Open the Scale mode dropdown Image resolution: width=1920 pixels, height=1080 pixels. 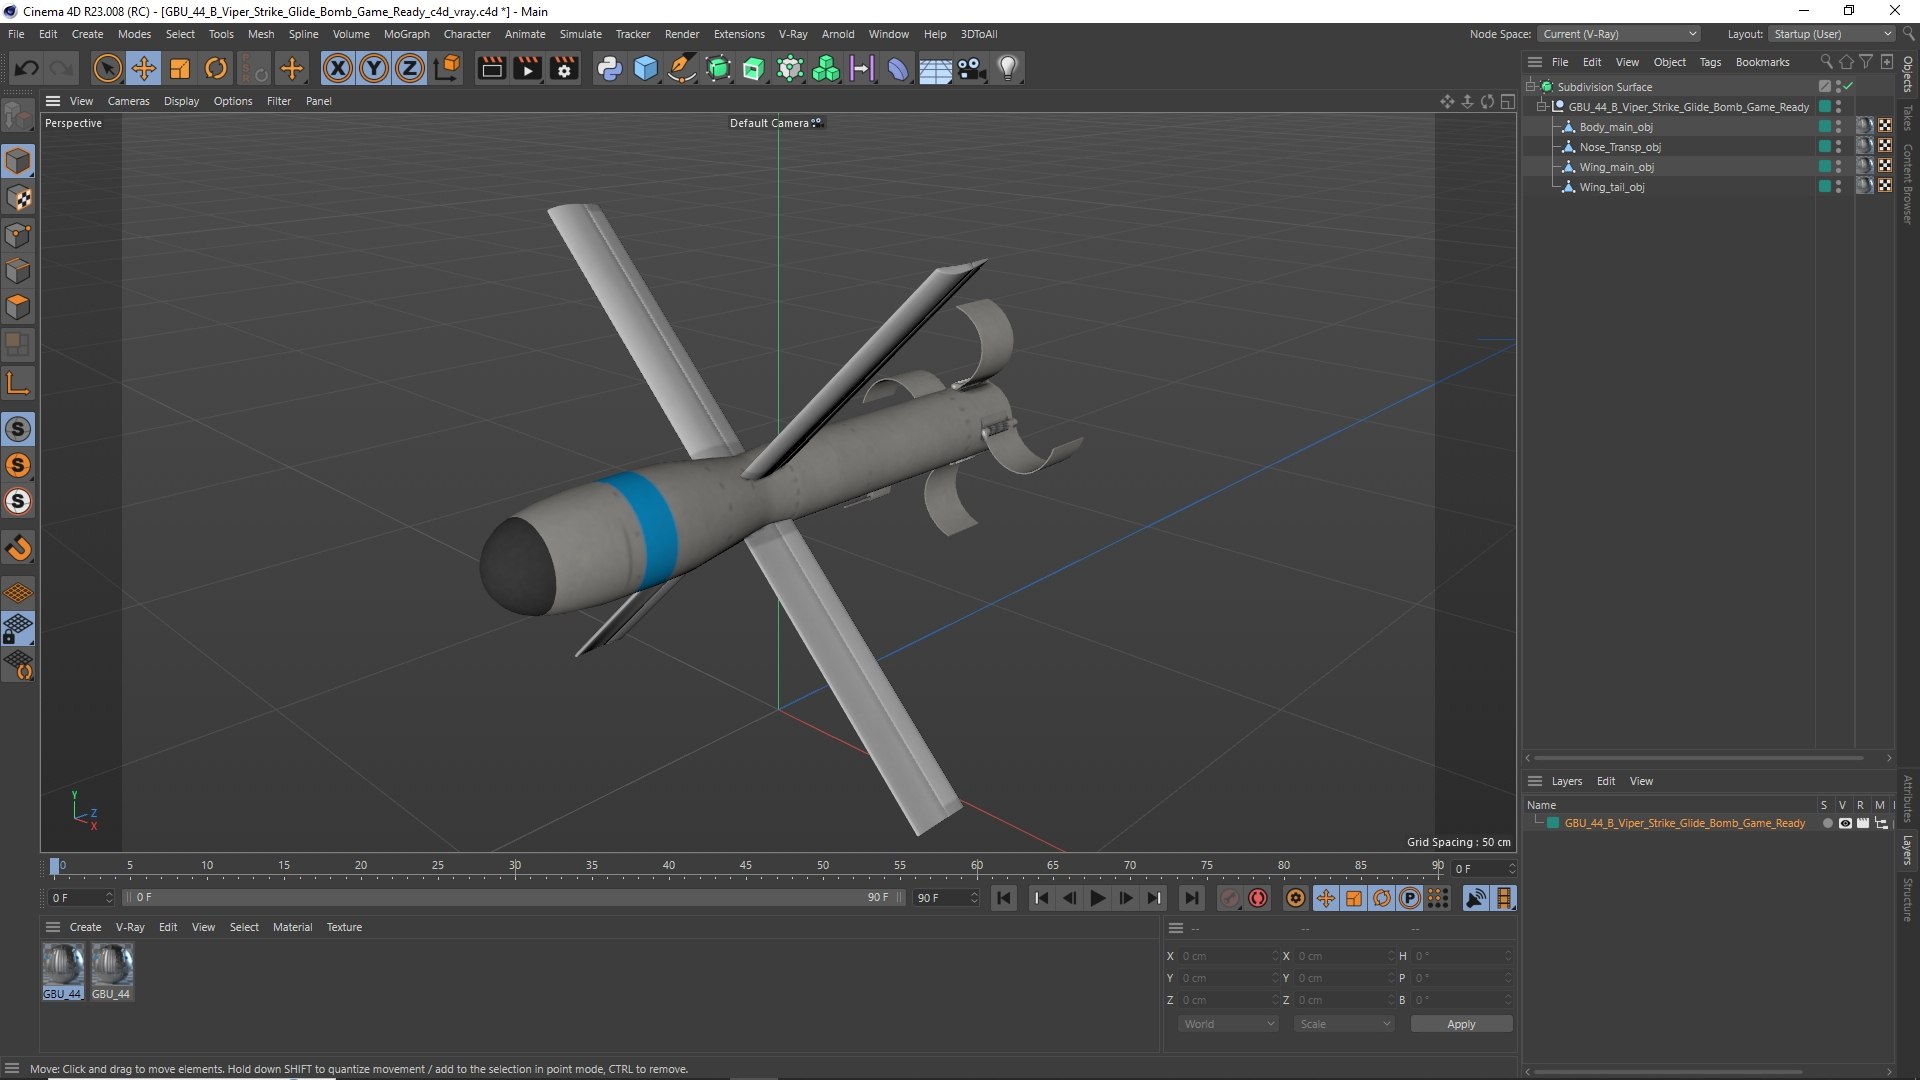click(1344, 1024)
